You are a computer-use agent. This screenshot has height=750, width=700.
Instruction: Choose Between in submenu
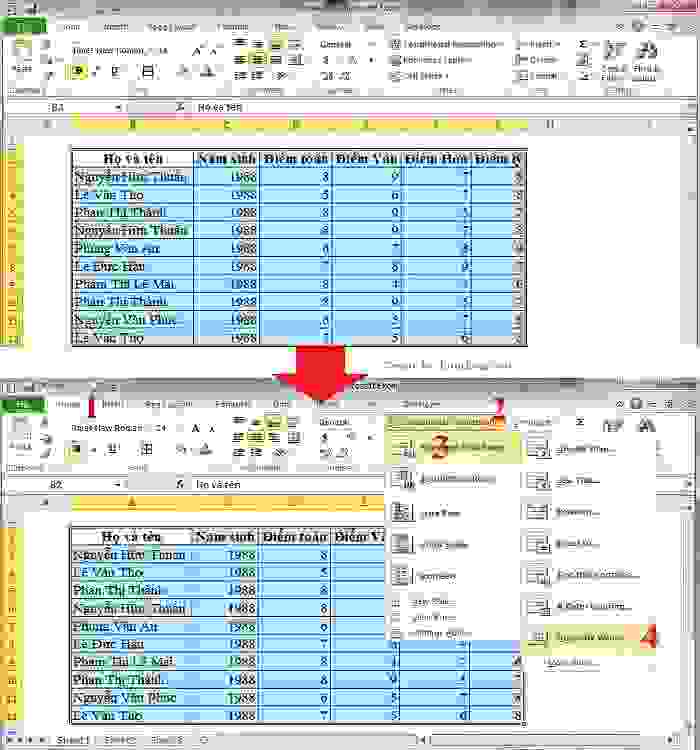point(588,512)
